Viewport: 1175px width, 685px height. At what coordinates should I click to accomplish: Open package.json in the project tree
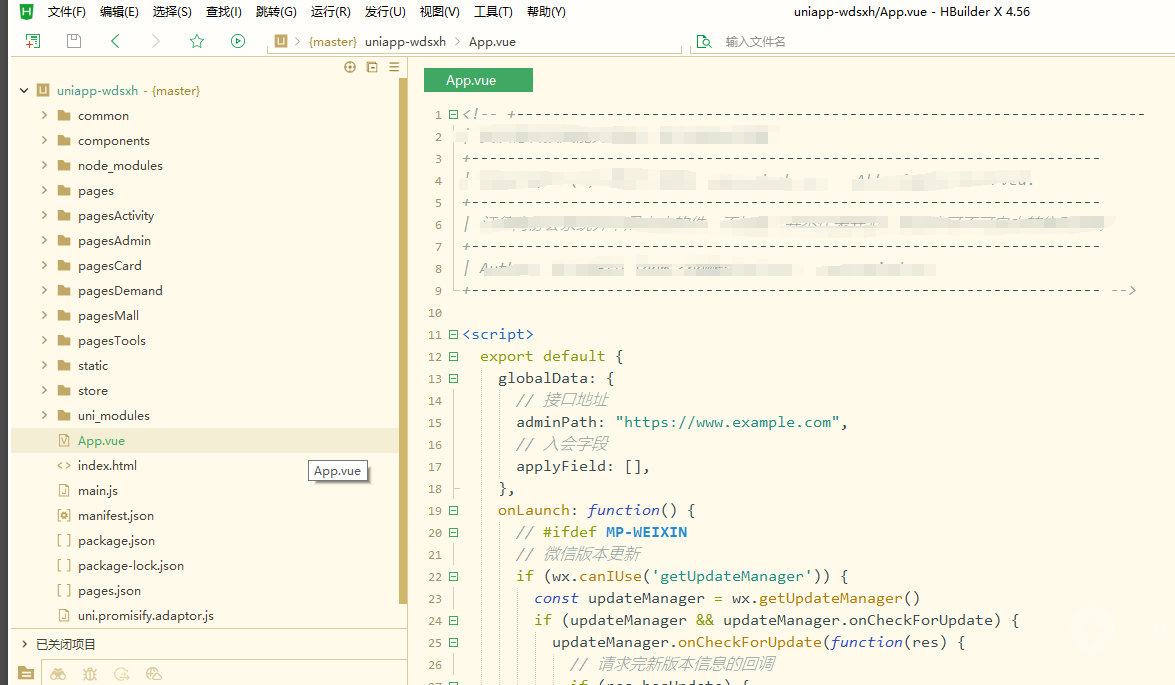116,540
